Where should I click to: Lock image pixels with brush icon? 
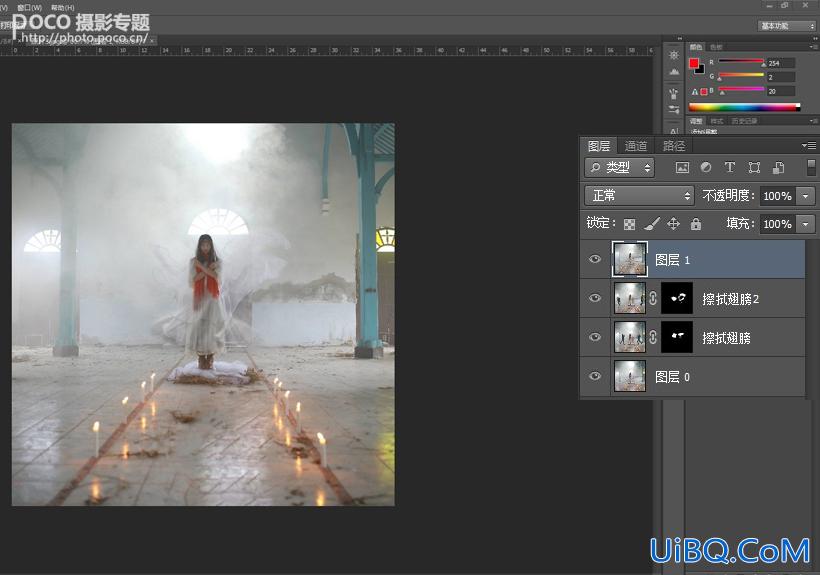click(x=652, y=224)
